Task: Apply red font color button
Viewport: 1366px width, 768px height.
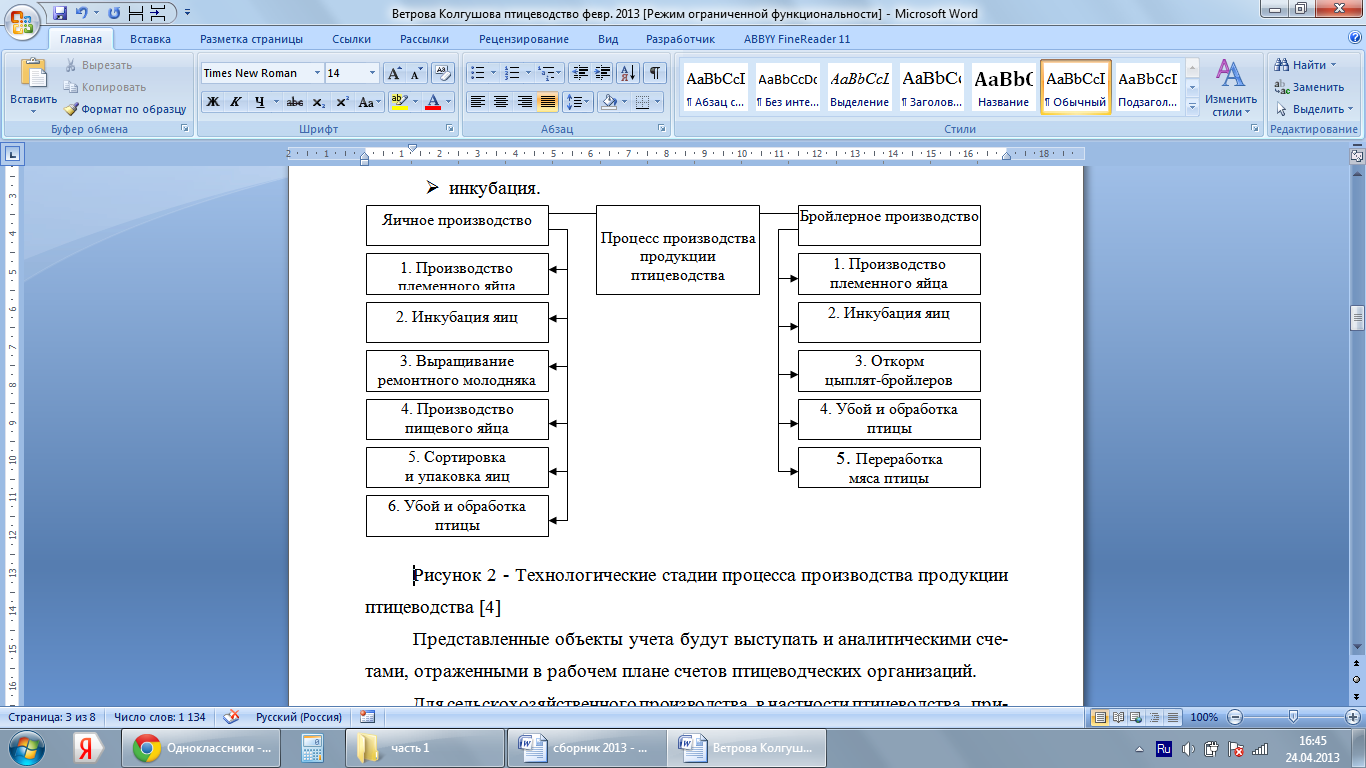Action: (x=433, y=102)
